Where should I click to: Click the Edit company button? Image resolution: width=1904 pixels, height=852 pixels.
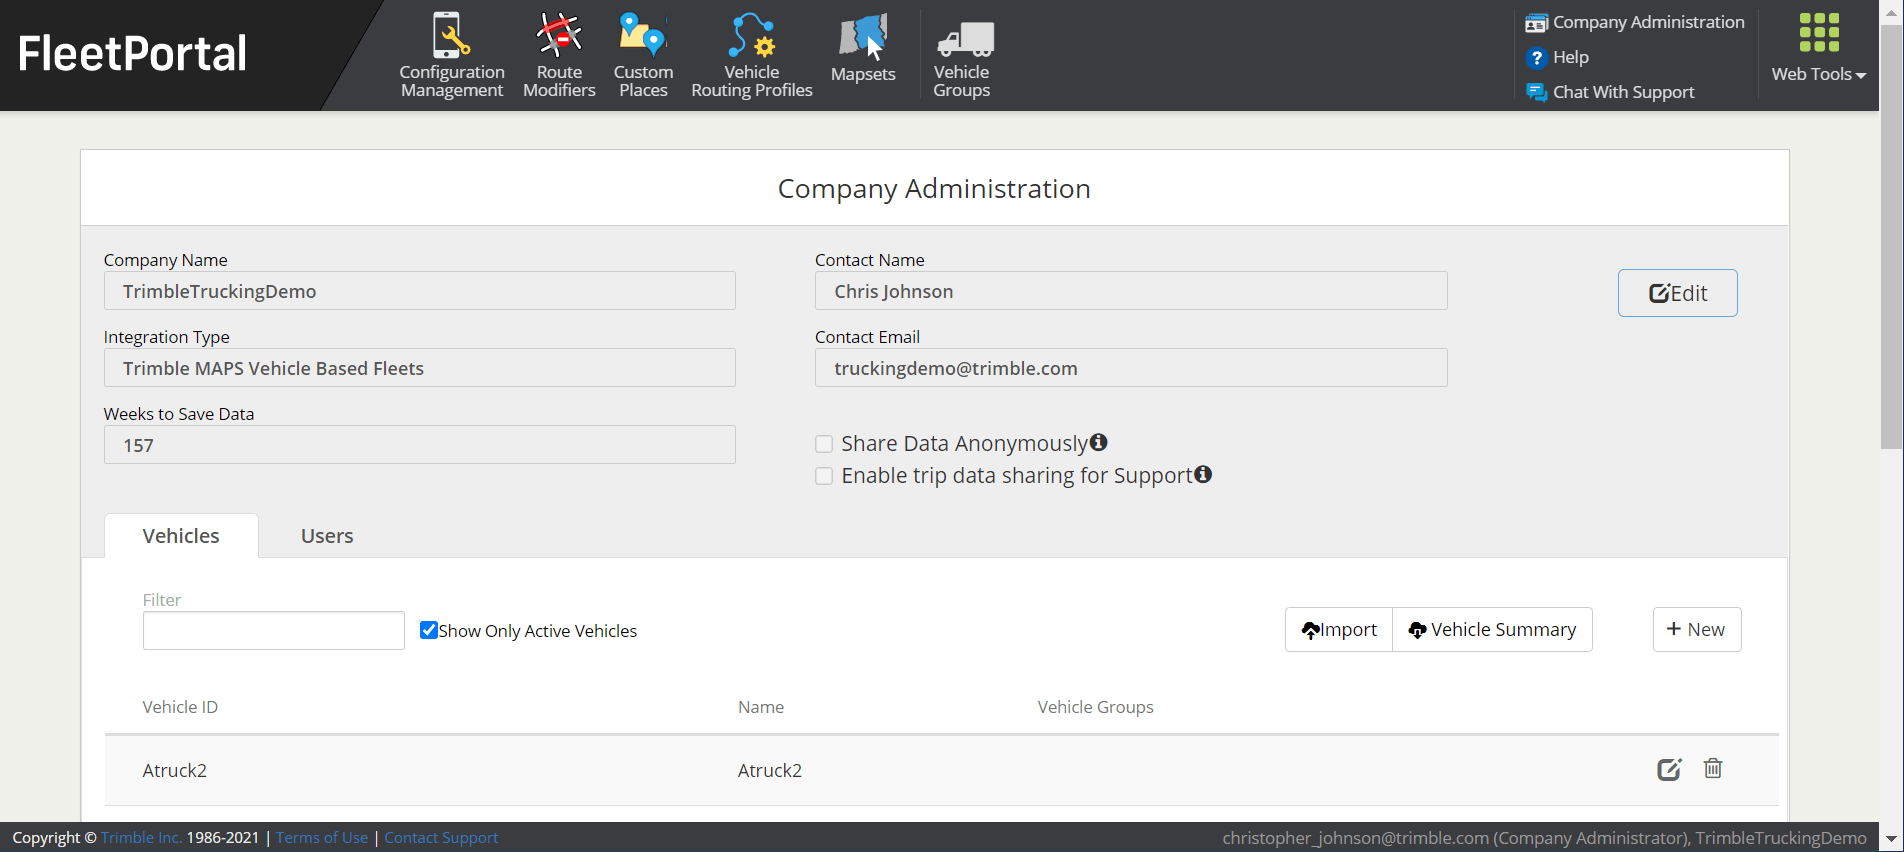click(1677, 293)
